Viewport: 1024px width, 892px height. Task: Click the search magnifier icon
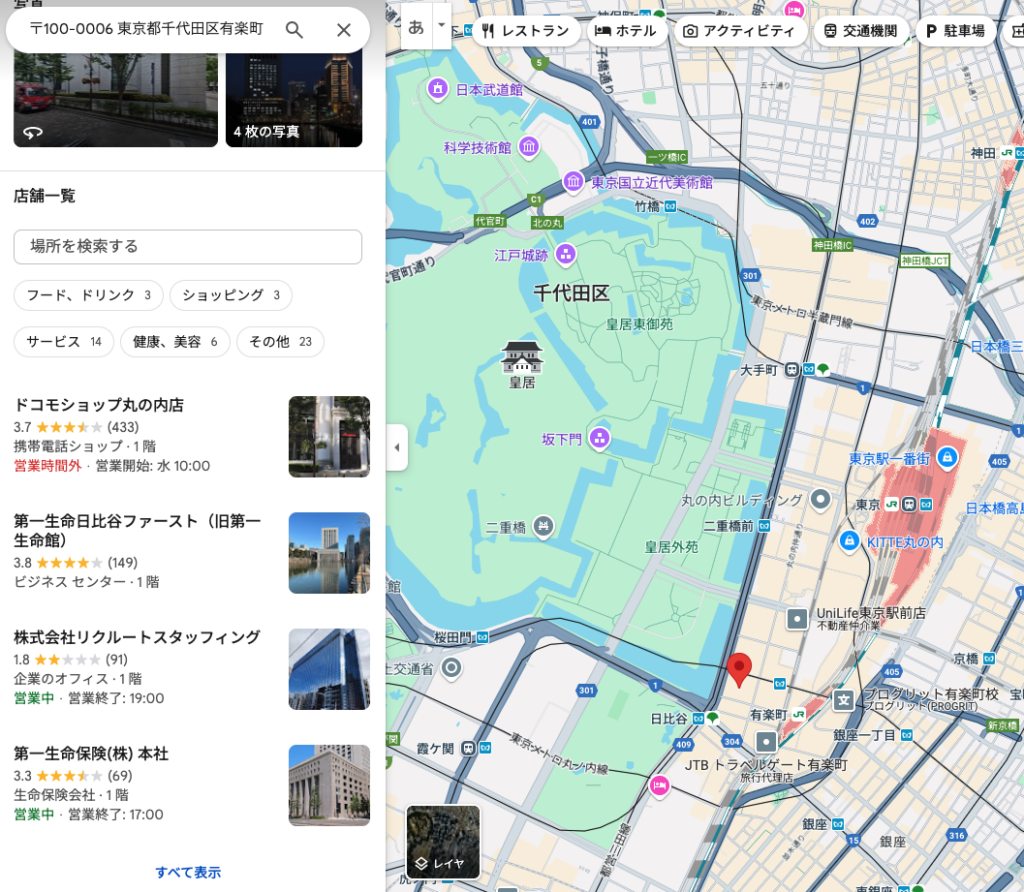coord(295,30)
